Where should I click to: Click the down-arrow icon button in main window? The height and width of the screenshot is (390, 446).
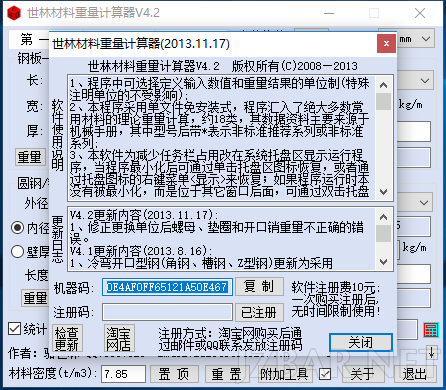[432, 352]
